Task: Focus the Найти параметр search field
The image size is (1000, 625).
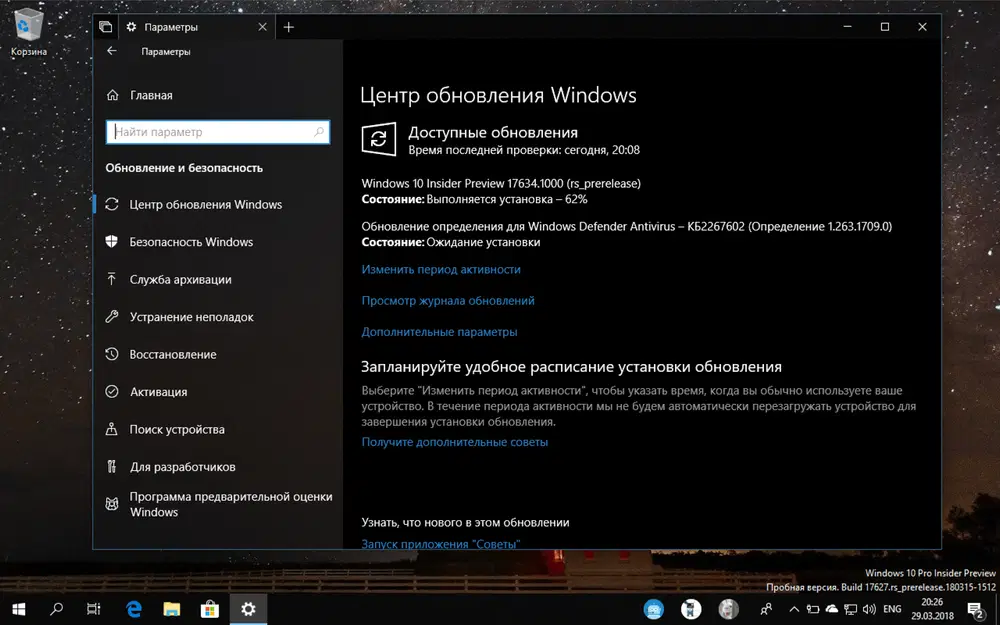Action: (217, 132)
